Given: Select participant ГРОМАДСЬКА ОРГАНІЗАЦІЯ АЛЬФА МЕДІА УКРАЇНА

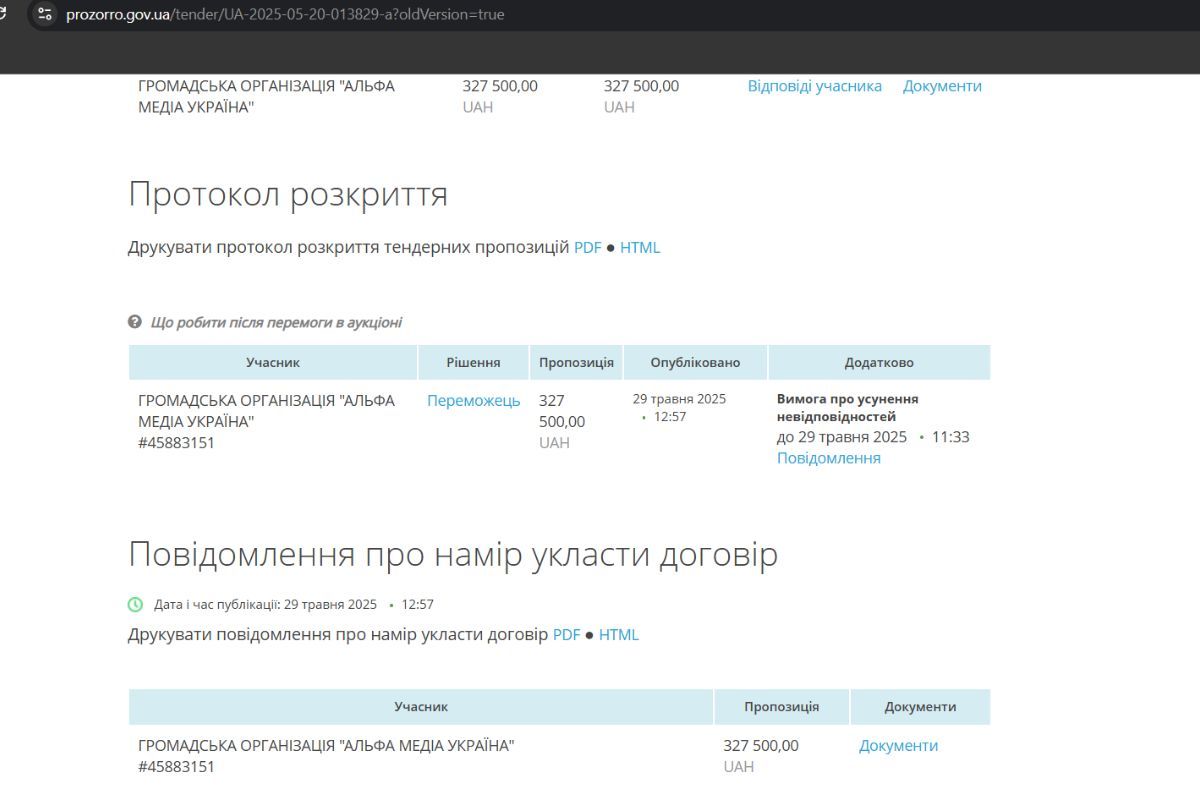Looking at the screenshot, I should [x=265, y=410].
